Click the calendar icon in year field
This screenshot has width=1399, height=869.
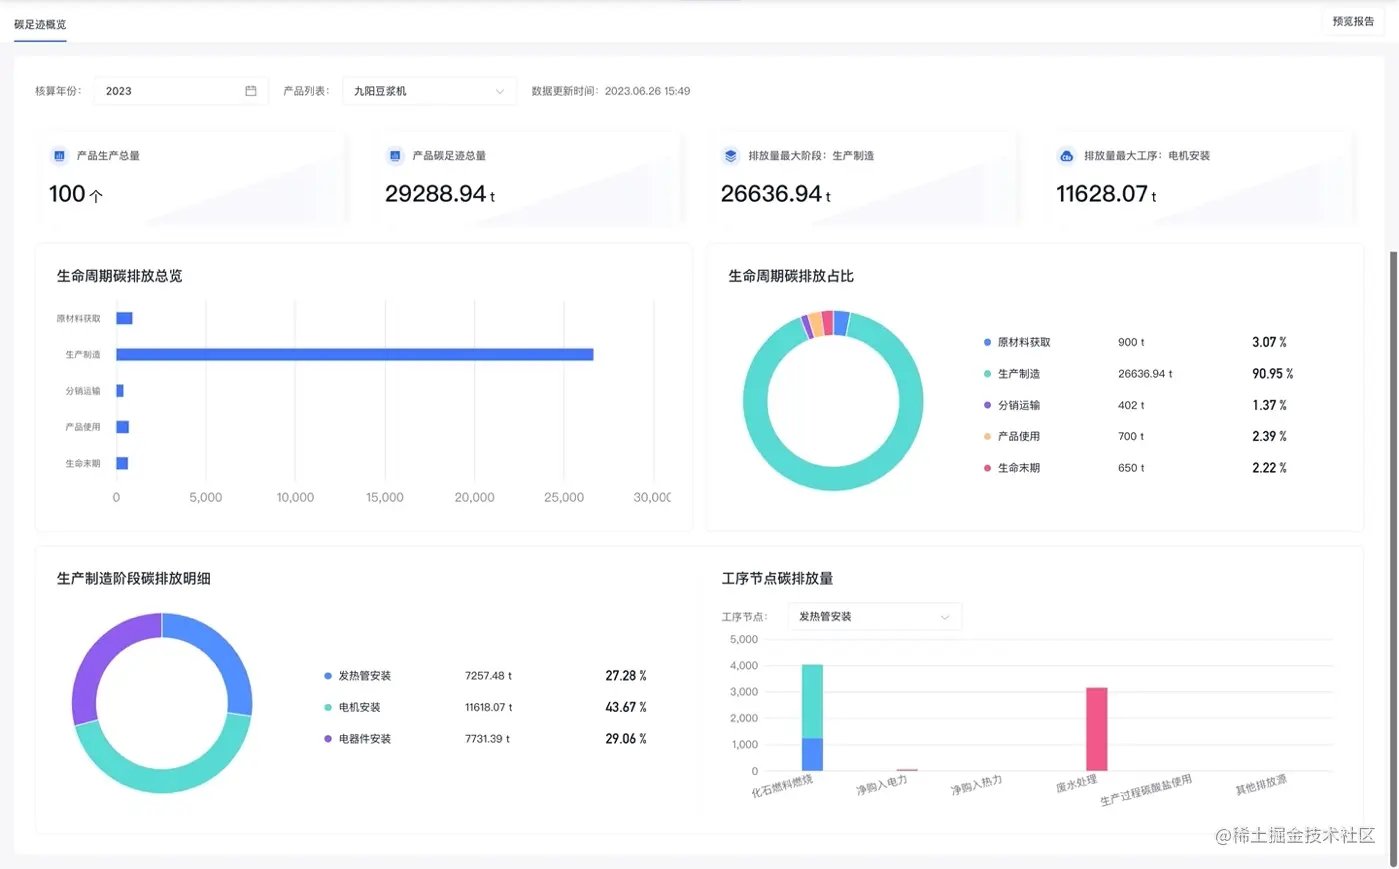click(x=251, y=91)
